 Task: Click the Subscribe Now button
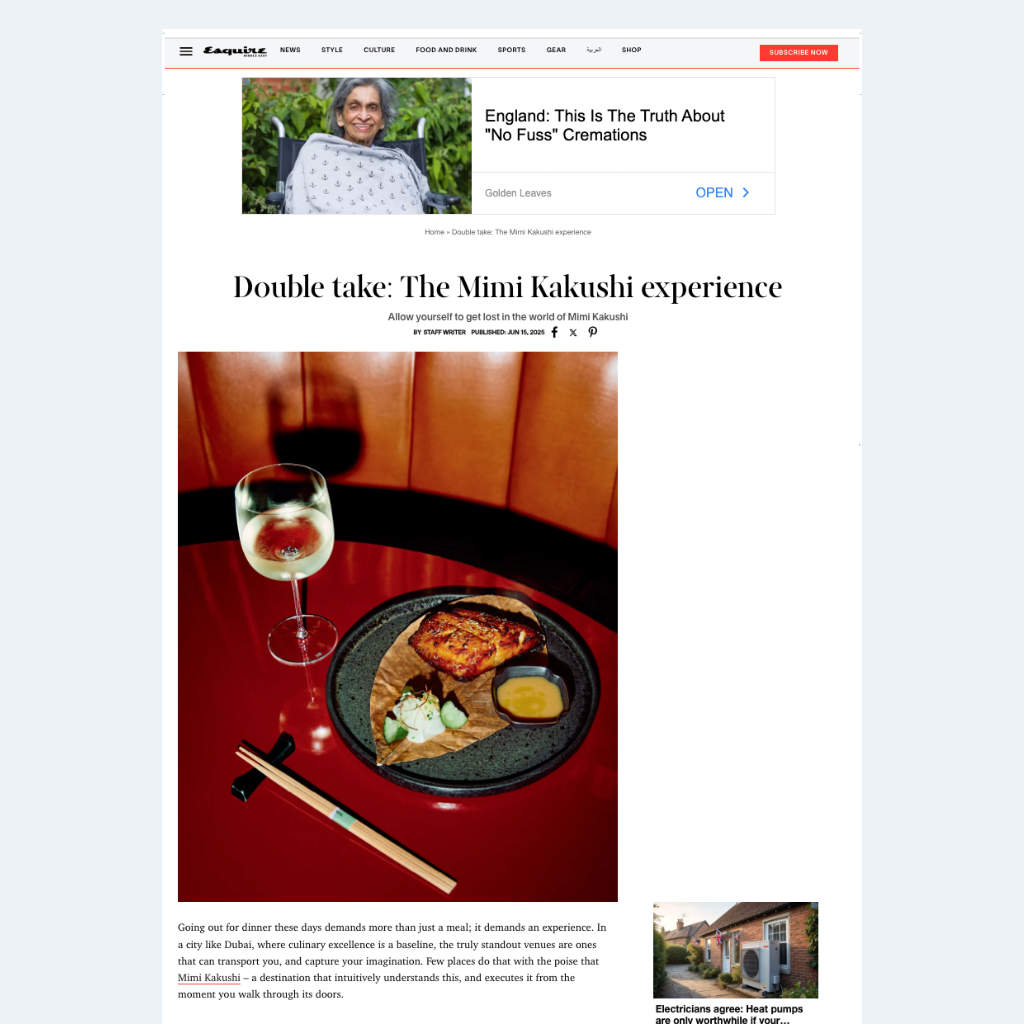pyautogui.click(x=799, y=53)
